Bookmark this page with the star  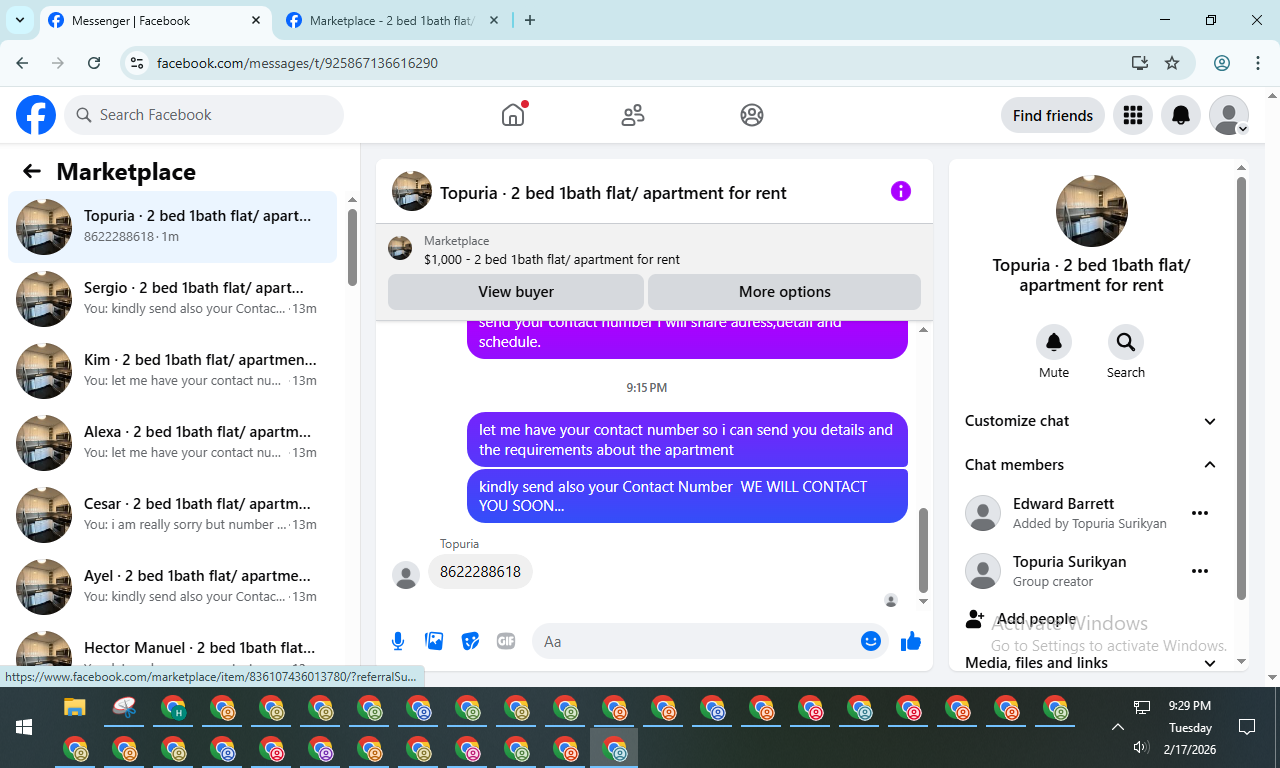click(1172, 63)
